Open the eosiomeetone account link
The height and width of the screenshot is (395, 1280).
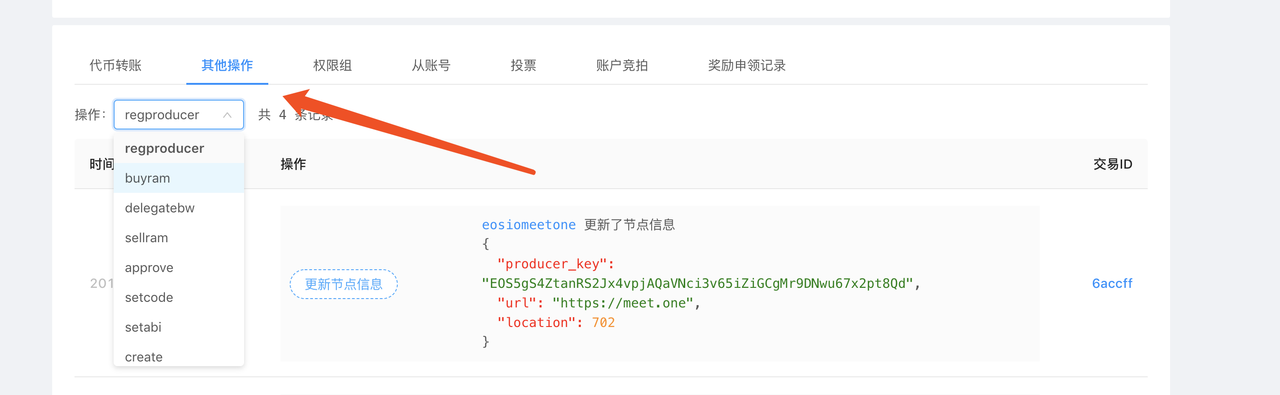pyautogui.click(x=529, y=225)
